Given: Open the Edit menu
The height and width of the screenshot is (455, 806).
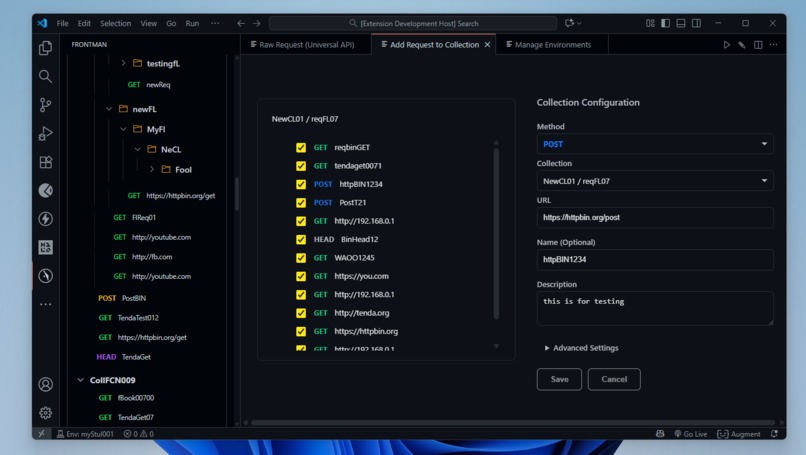Looking at the screenshot, I should point(84,23).
